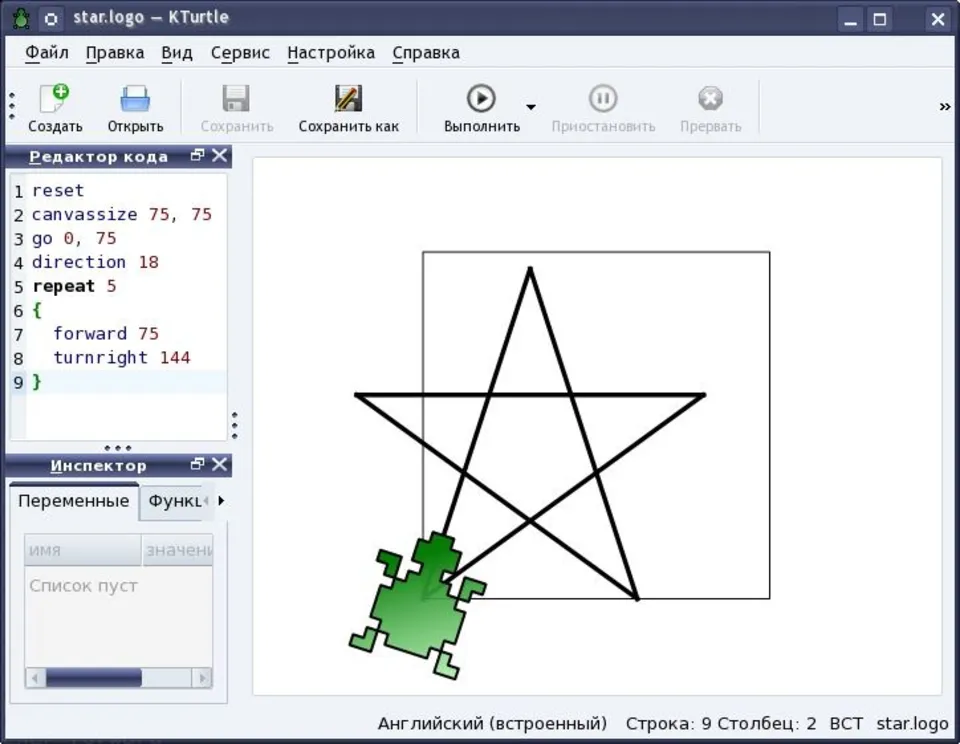Click the green turtle sprite on canvas
The width and height of the screenshot is (960, 744).
(418, 605)
